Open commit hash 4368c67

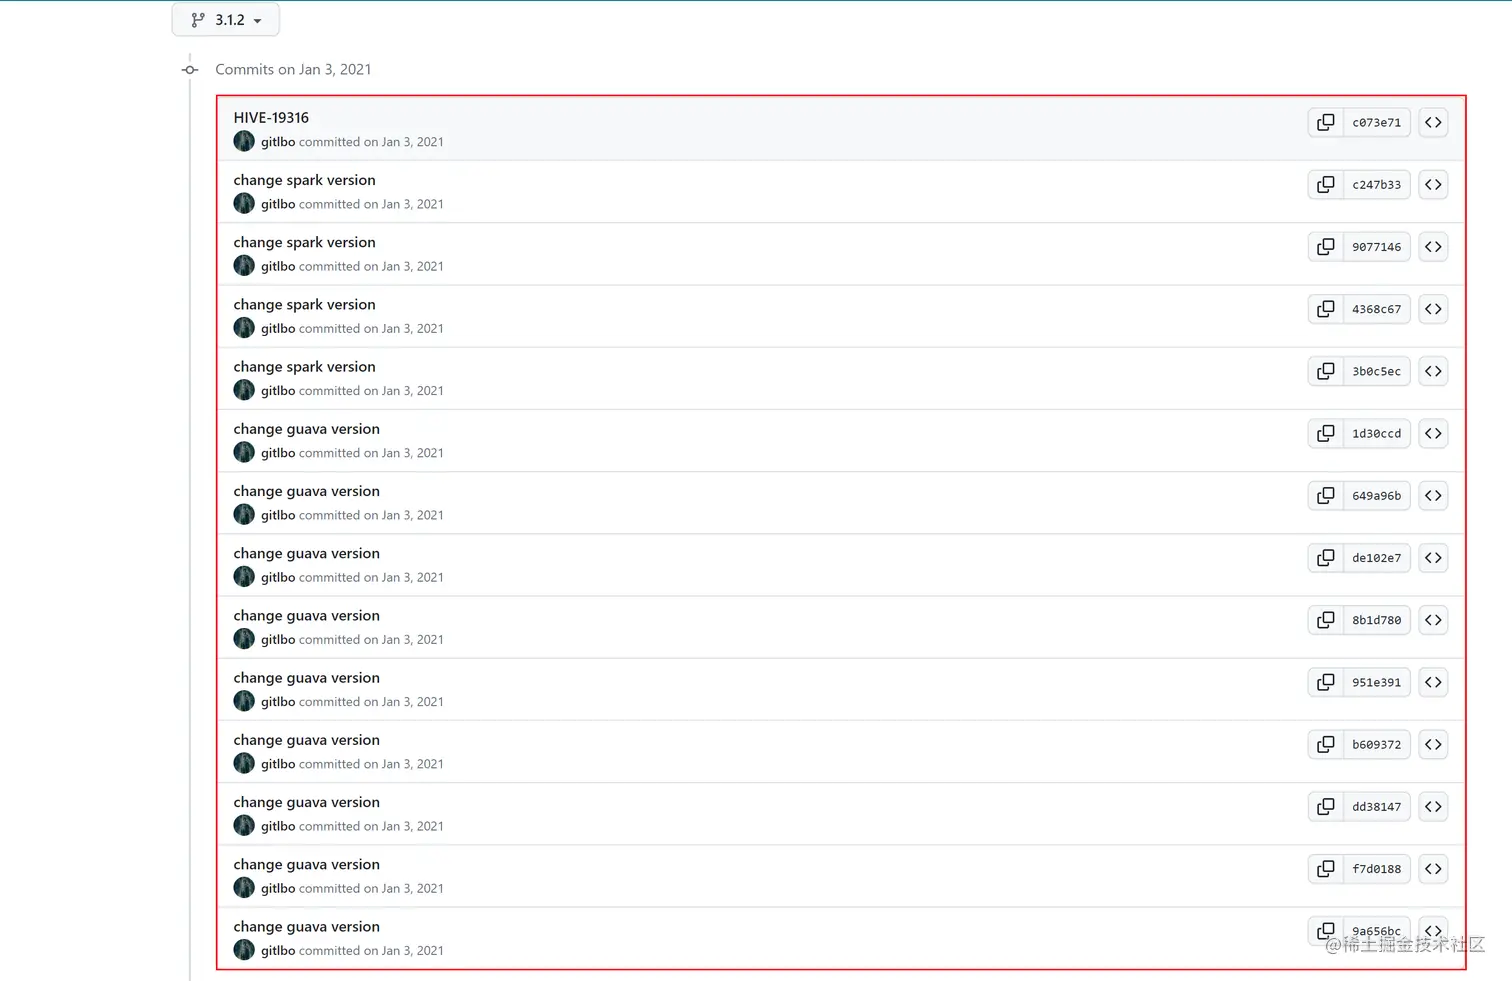tap(1377, 309)
